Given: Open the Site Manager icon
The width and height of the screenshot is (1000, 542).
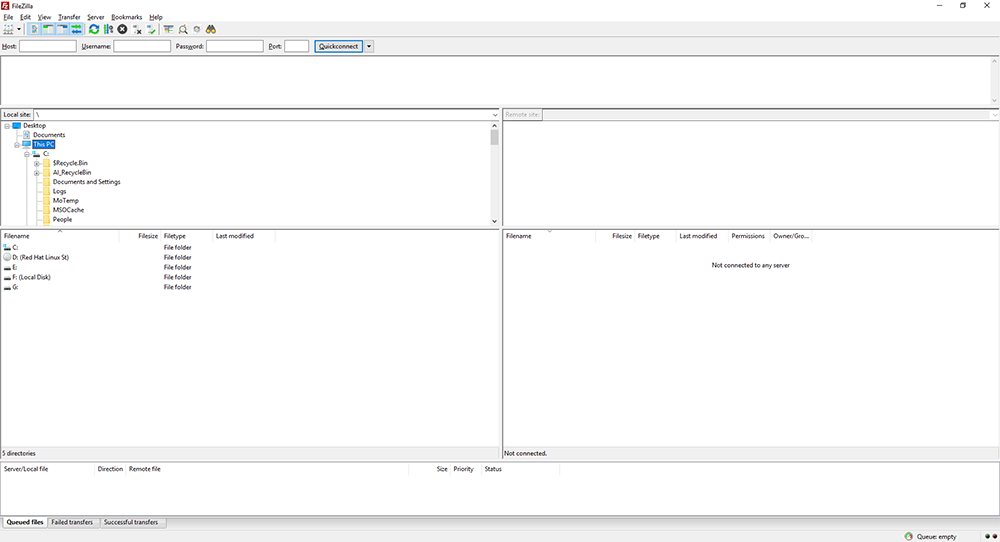Looking at the screenshot, I should (x=8, y=29).
